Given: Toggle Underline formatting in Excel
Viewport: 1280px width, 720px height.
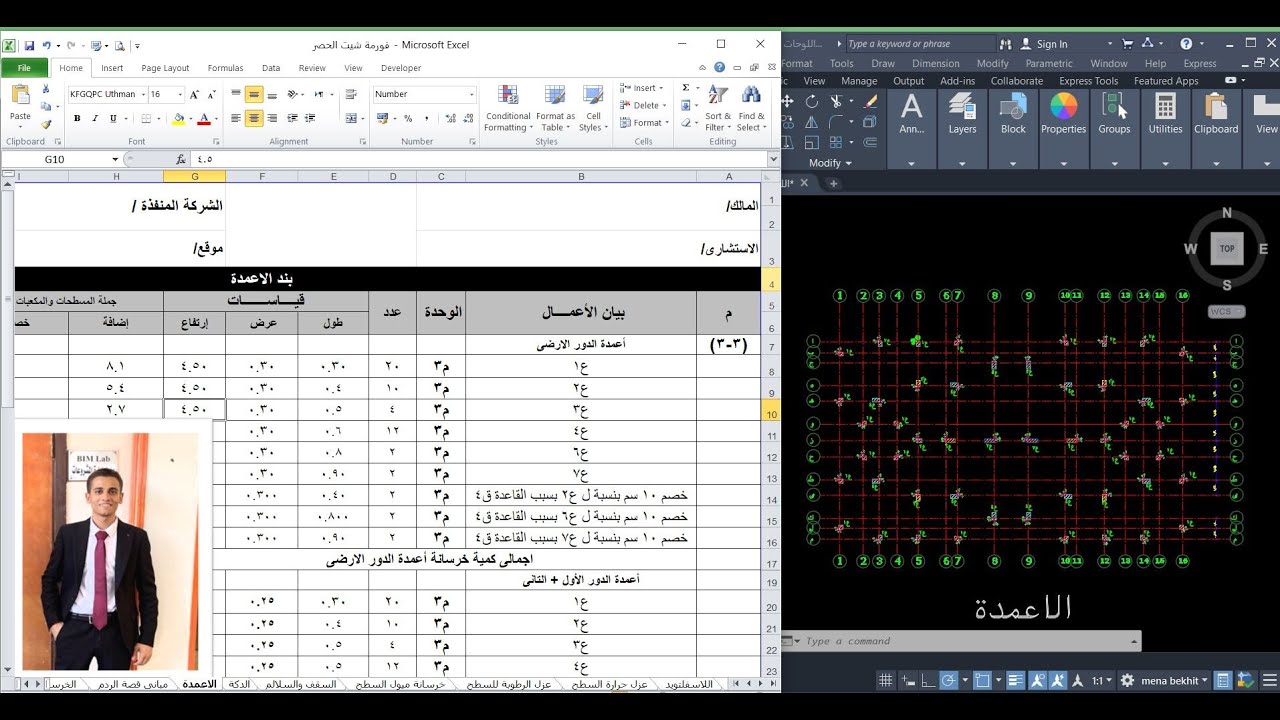Looking at the screenshot, I should (x=113, y=118).
